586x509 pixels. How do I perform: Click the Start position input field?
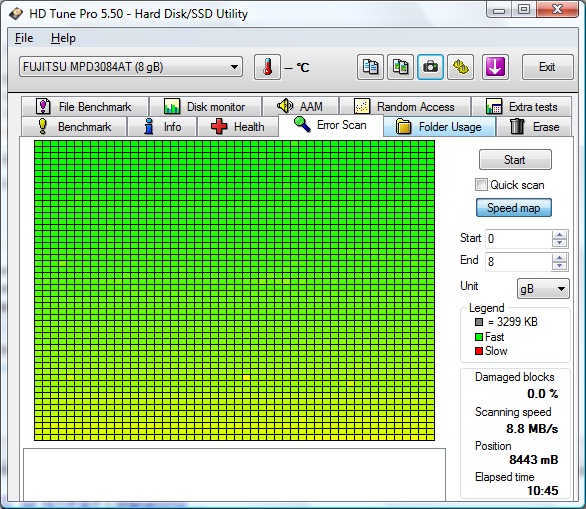[518, 239]
